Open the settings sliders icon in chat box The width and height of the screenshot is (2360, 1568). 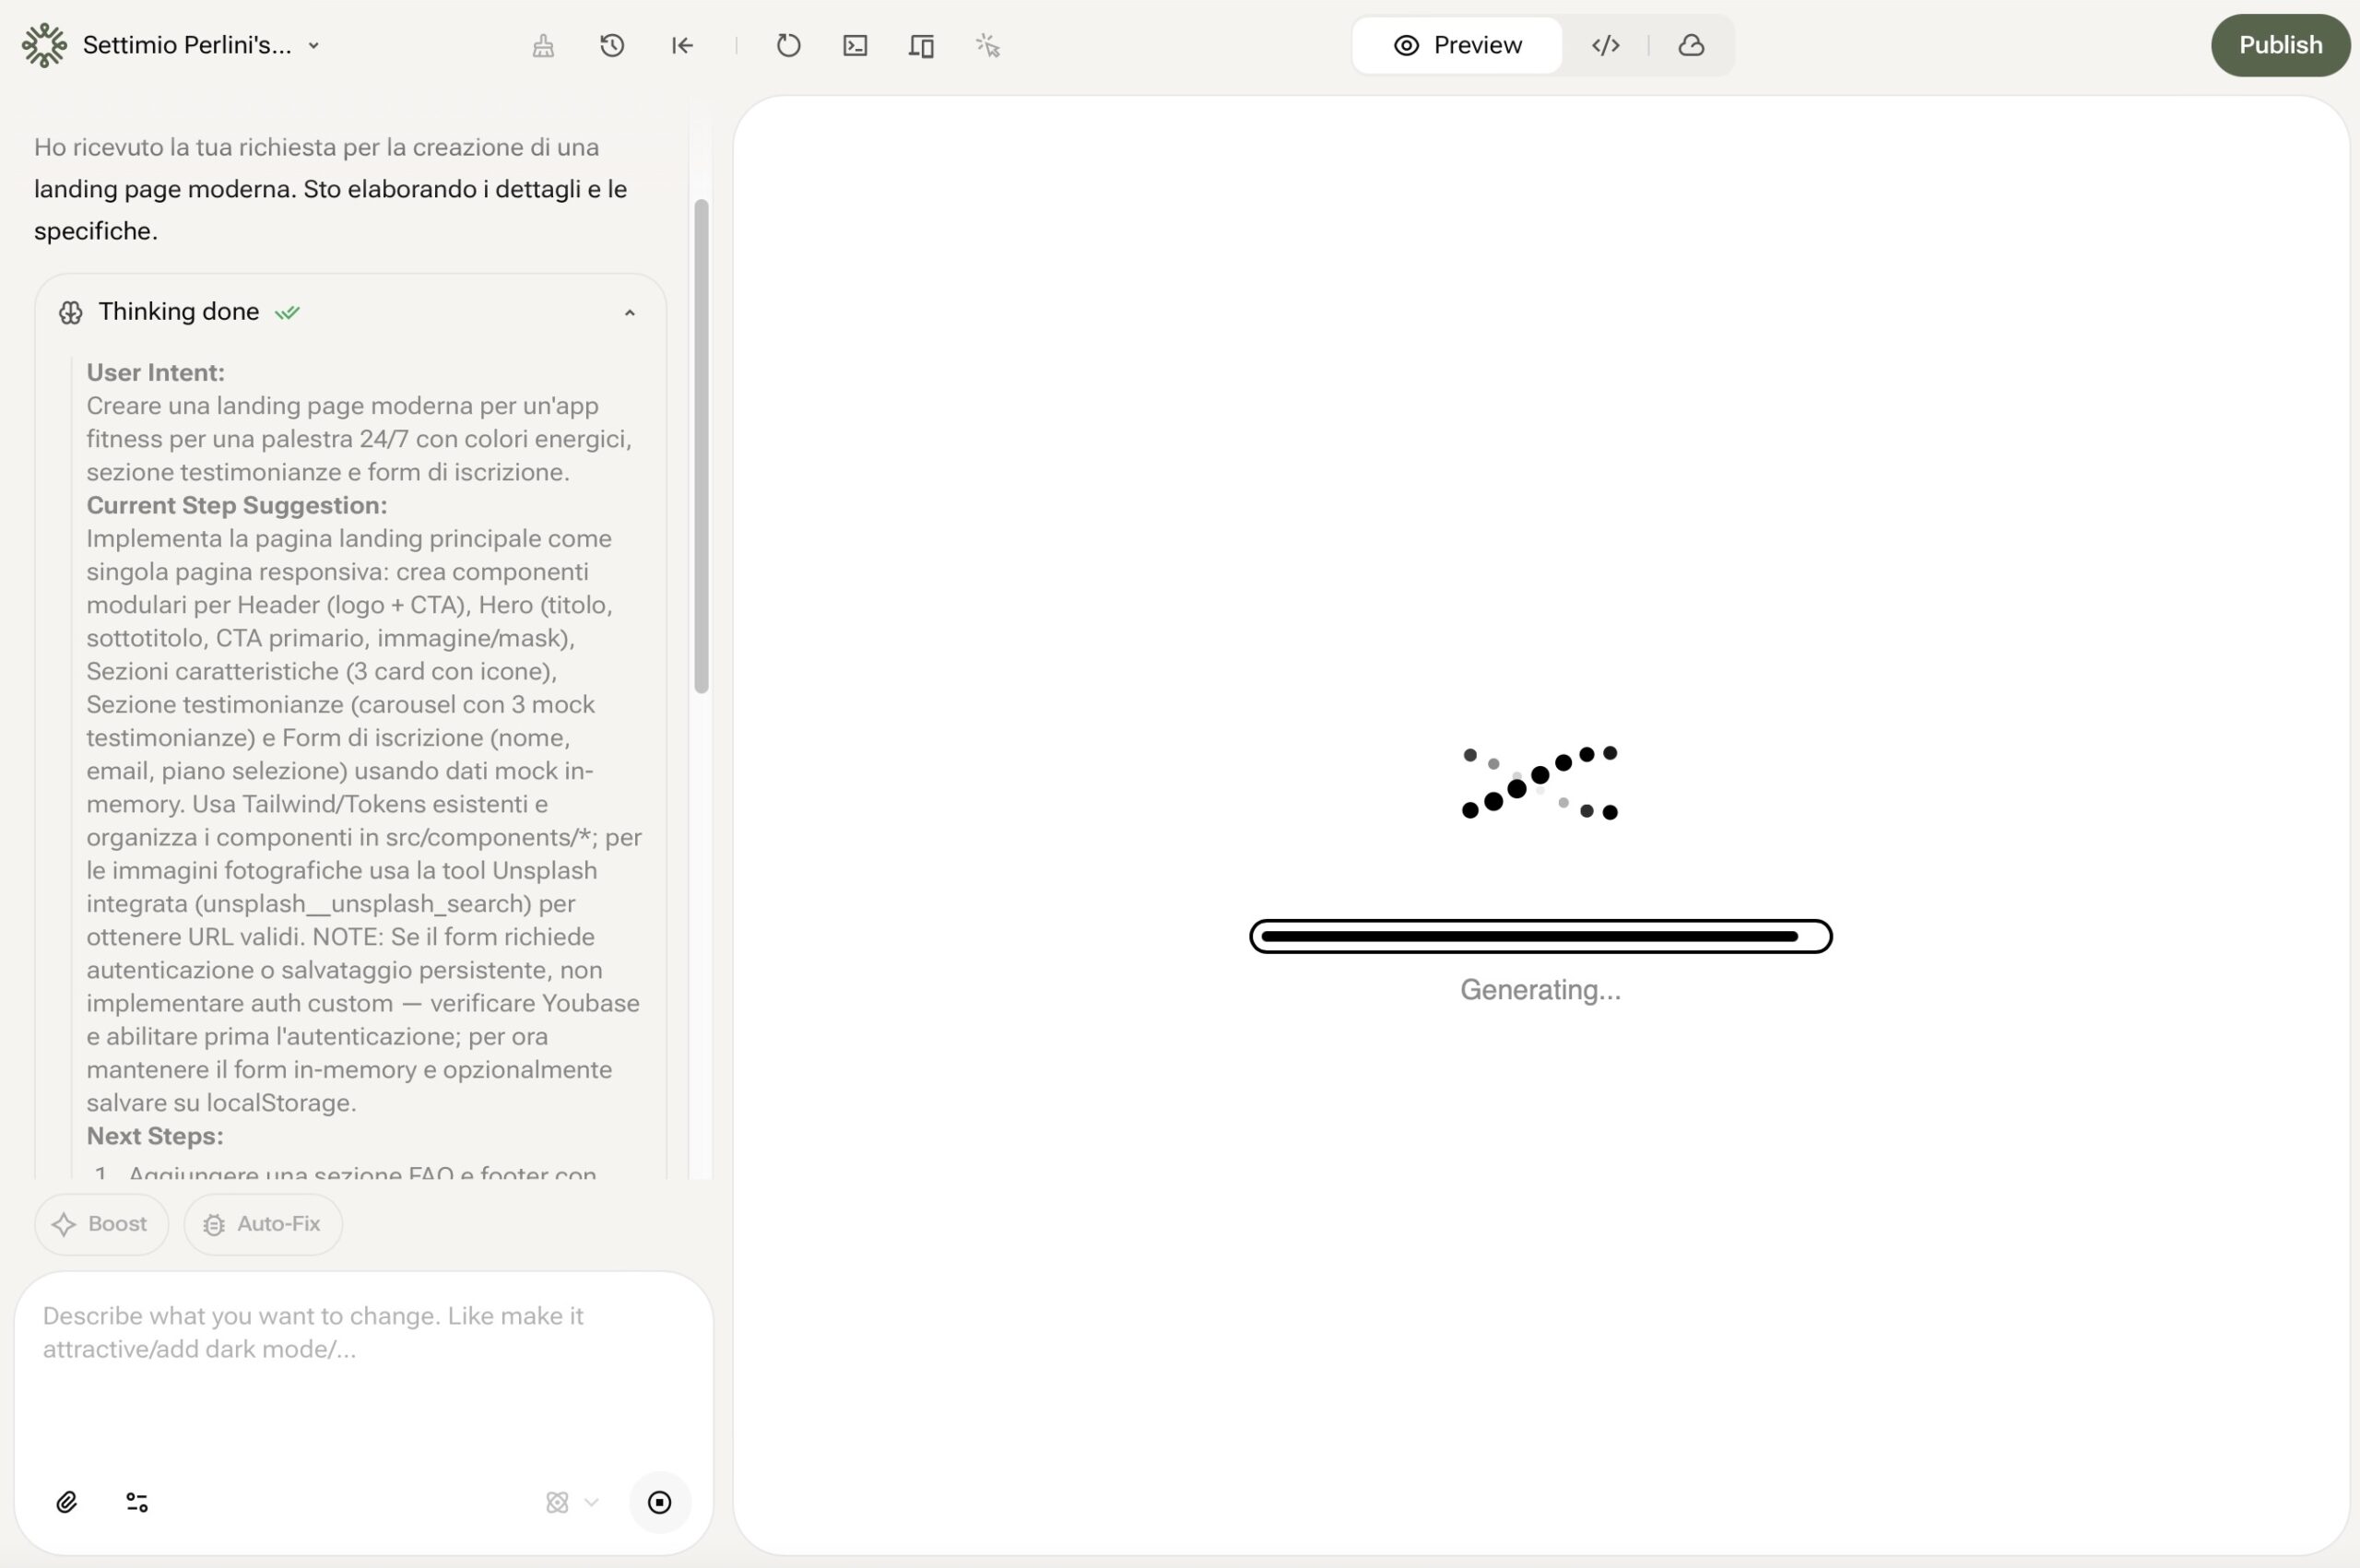[137, 1502]
